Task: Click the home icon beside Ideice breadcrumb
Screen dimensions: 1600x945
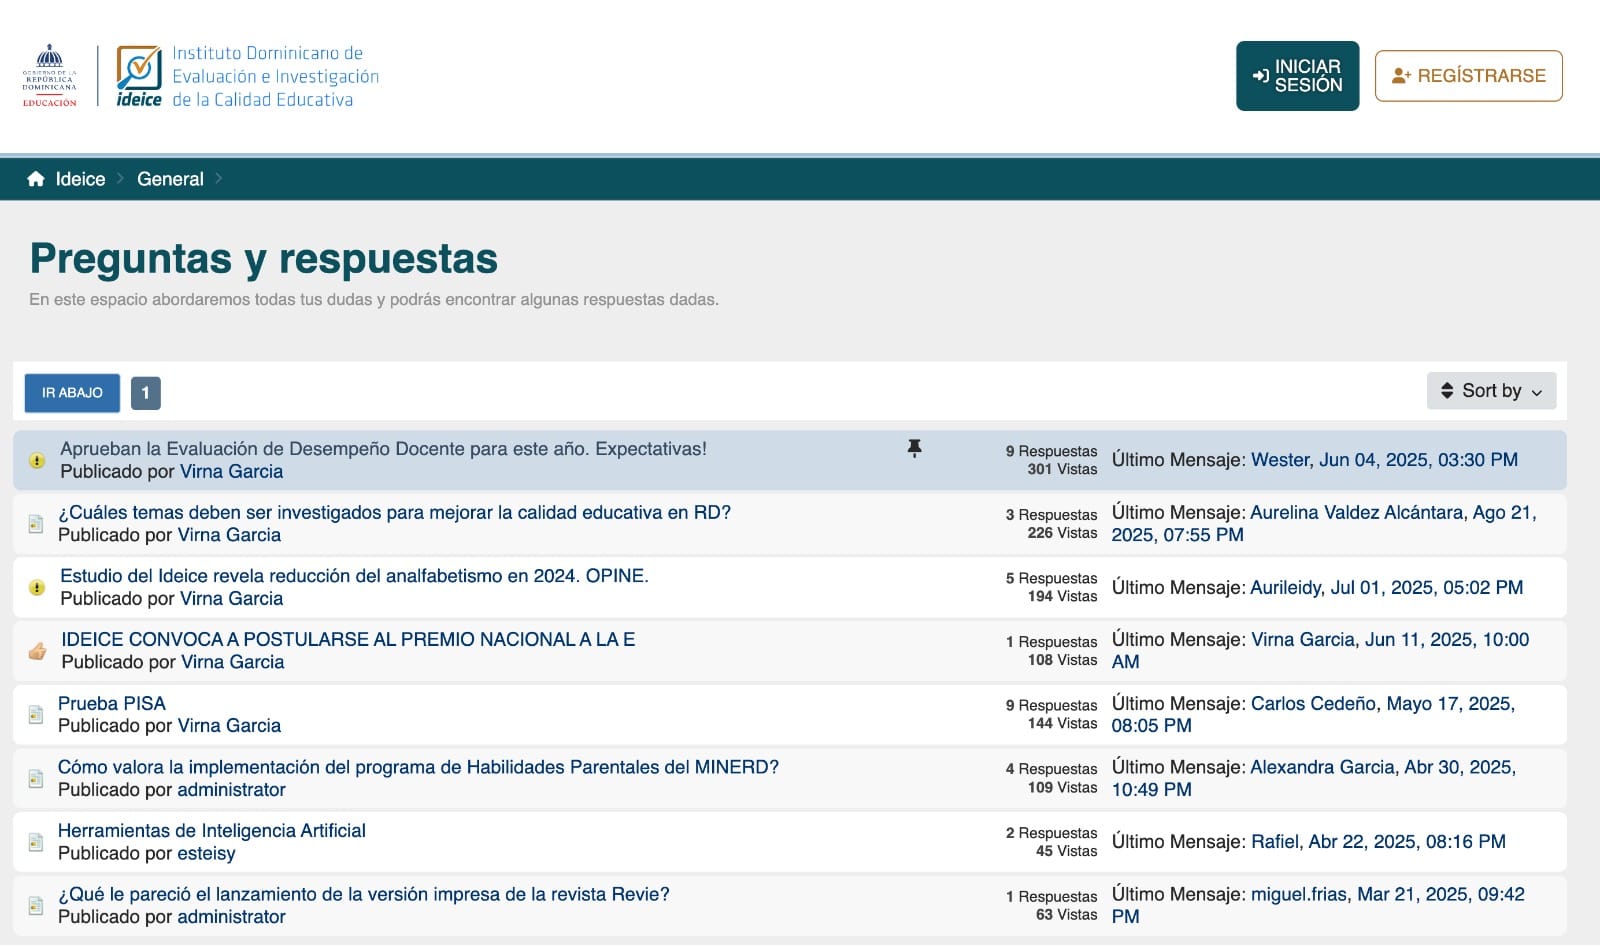Action: [x=36, y=179]
